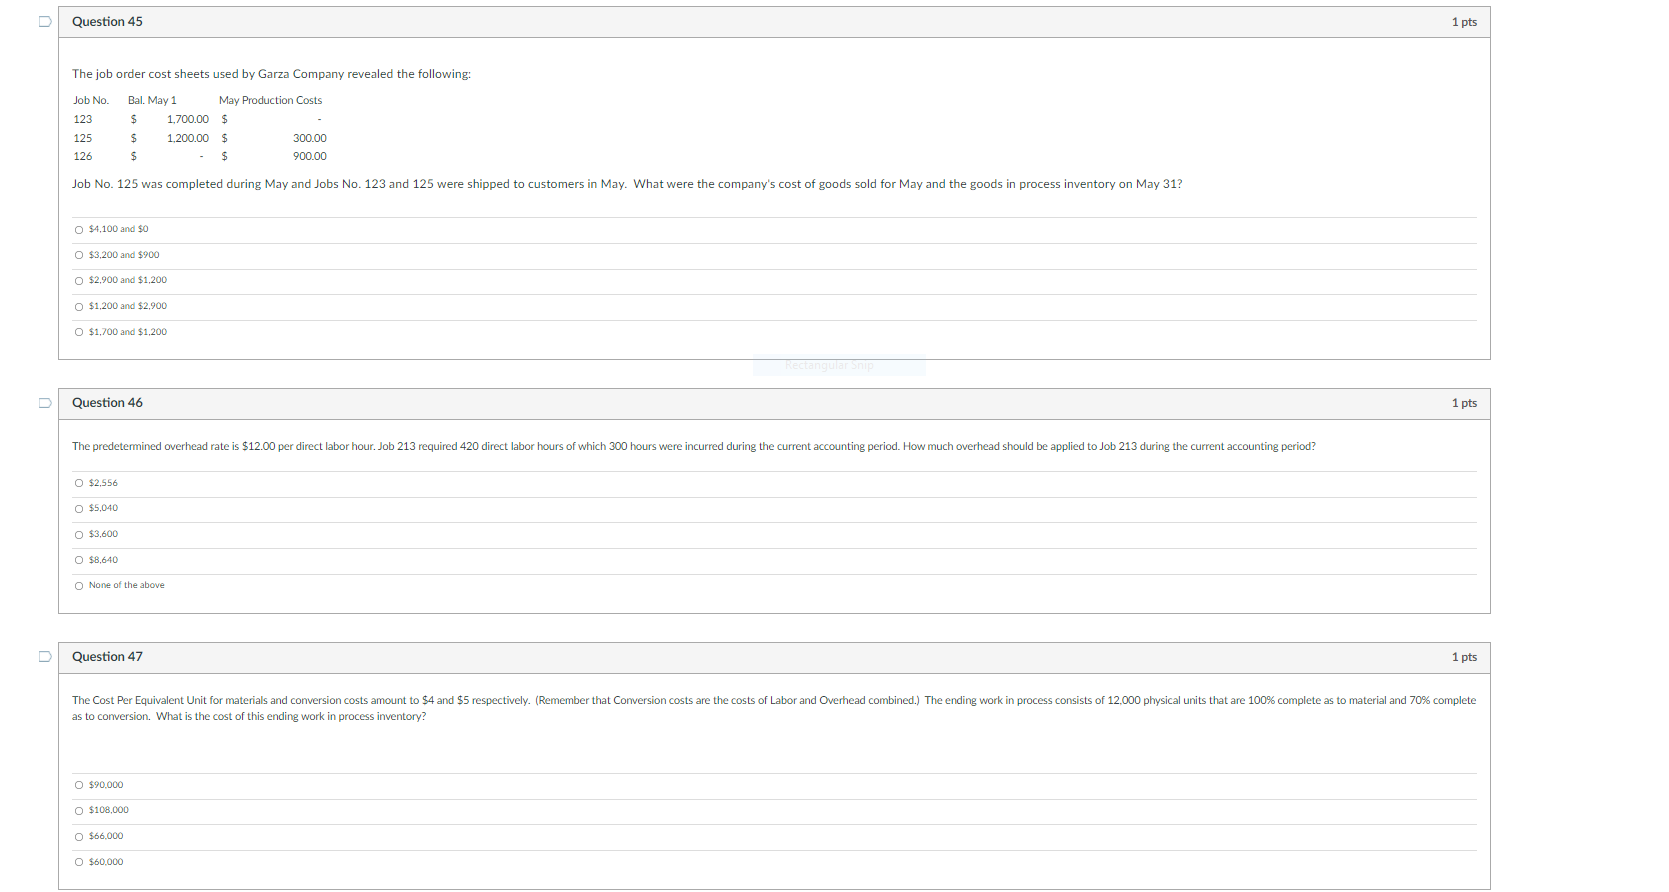Click the 900.00 production cost value
Screen dimensions: 1669x892
310,156
